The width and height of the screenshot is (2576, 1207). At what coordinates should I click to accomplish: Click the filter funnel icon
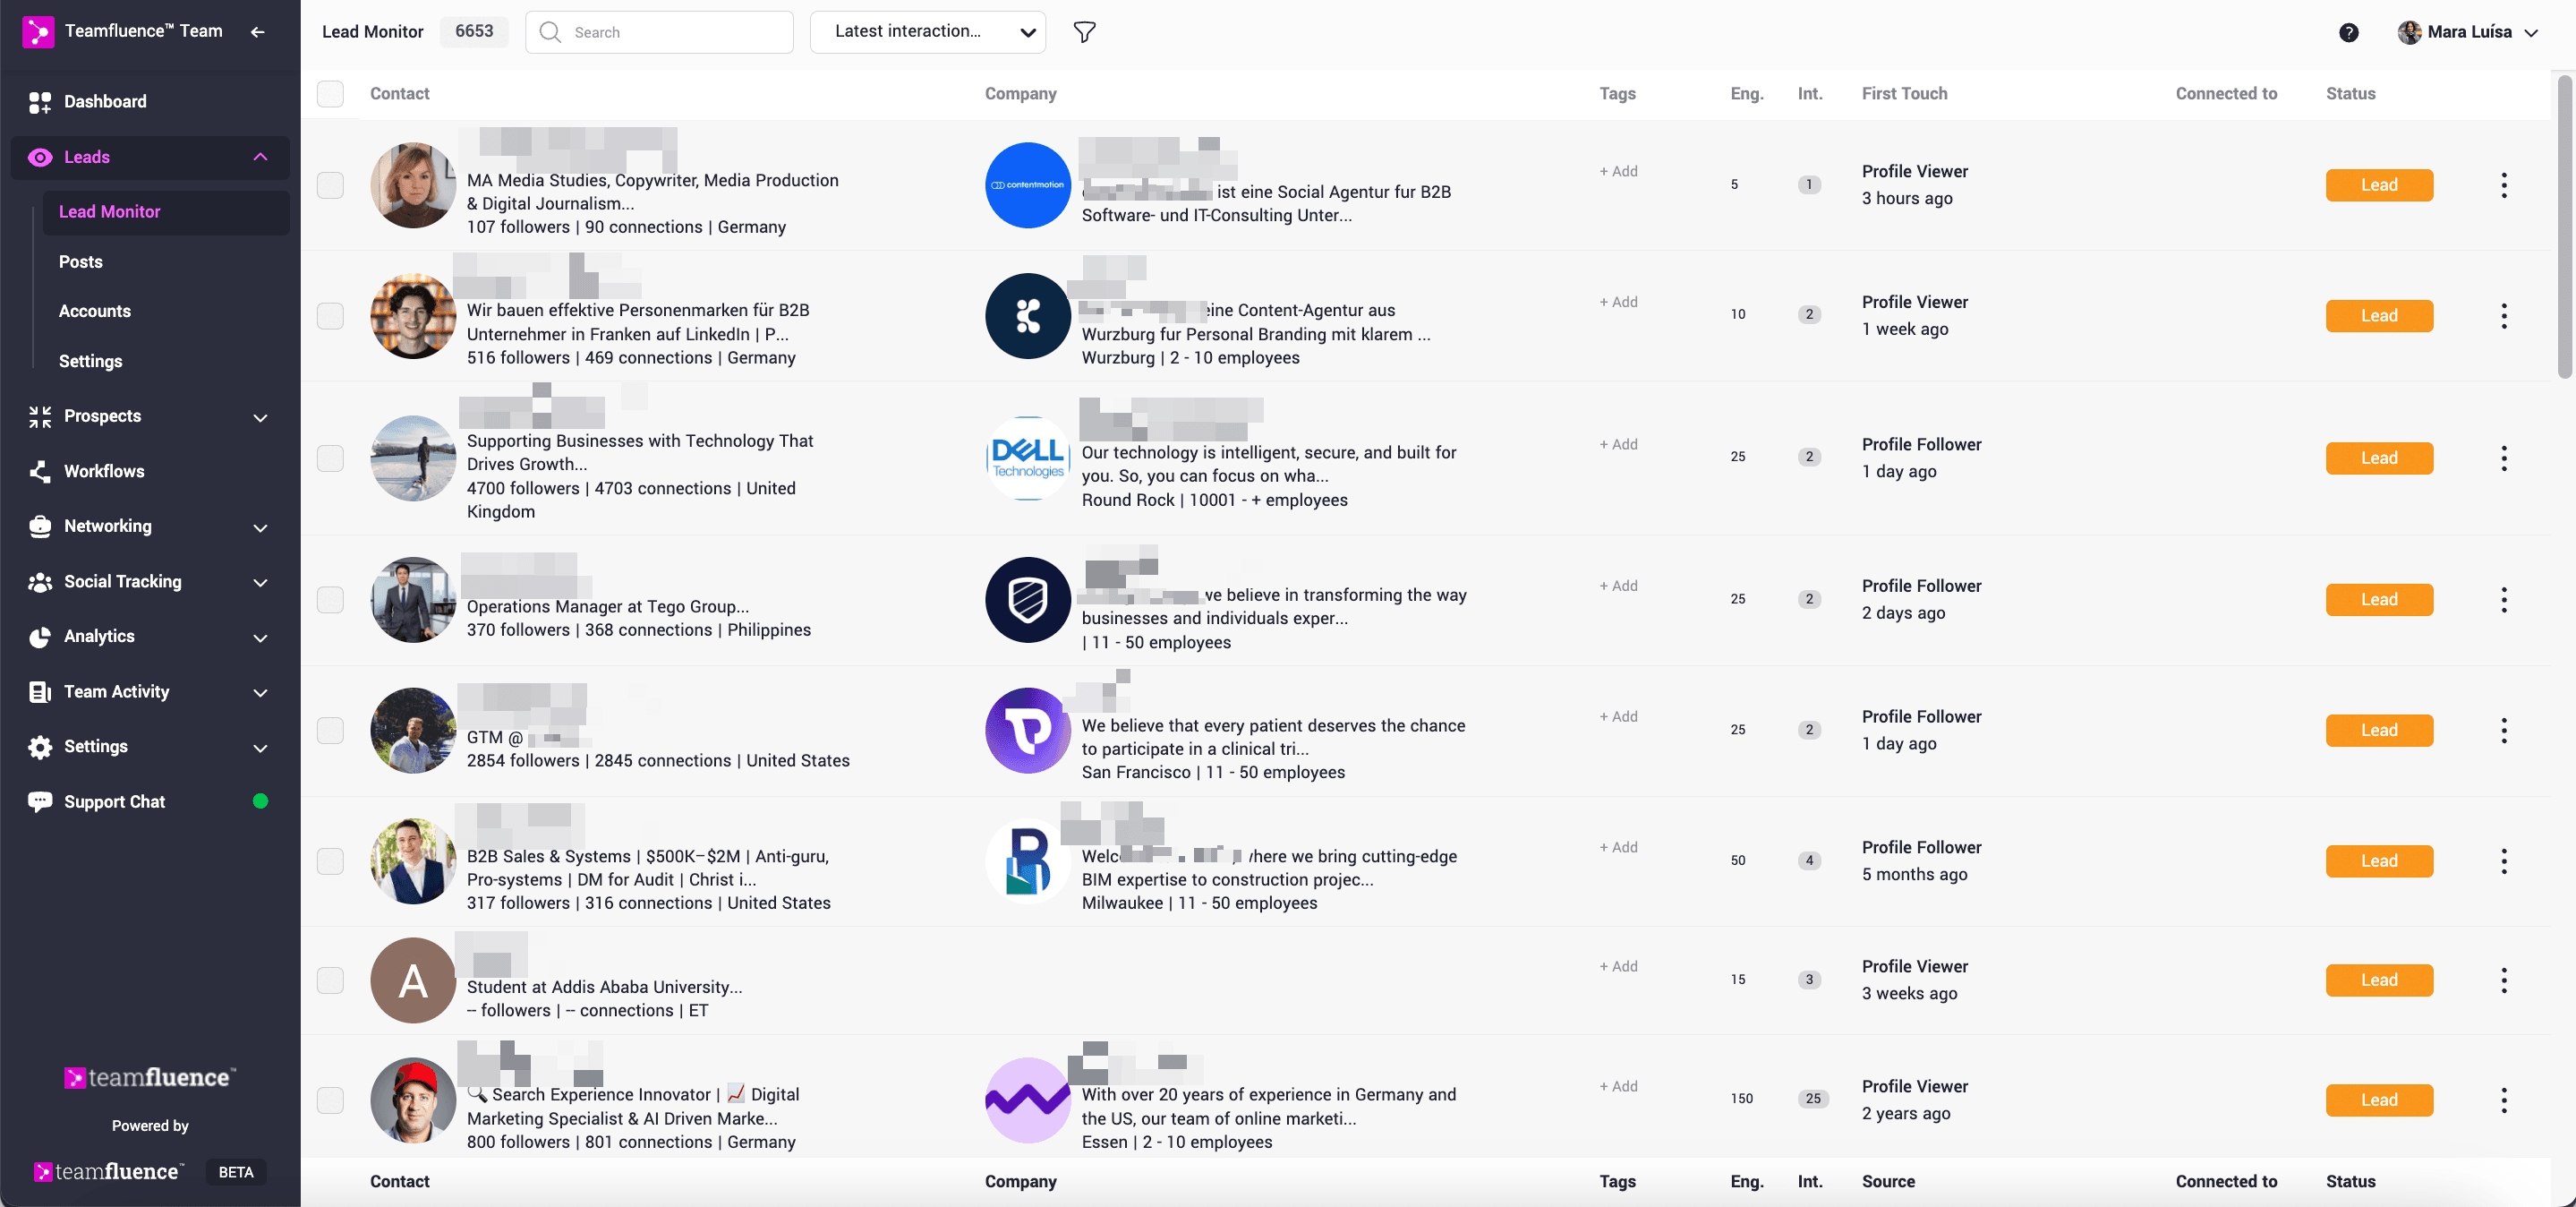(1084, 32)
